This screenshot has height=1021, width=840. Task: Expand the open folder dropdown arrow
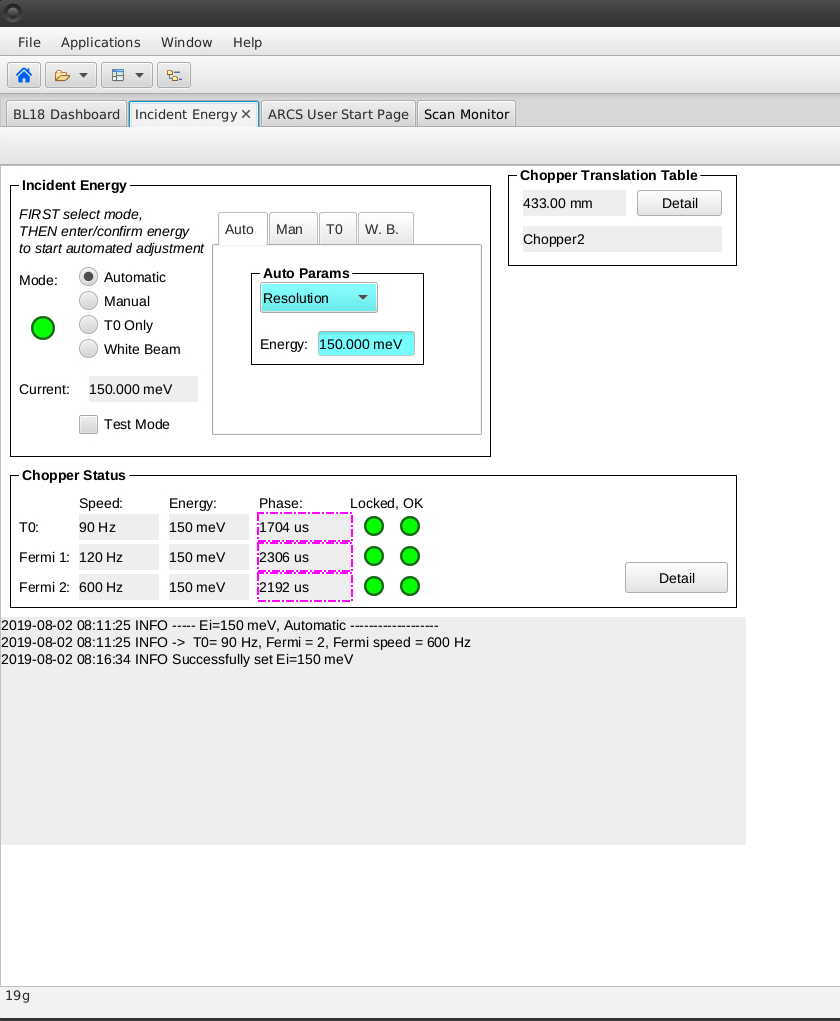click(83, 75)
